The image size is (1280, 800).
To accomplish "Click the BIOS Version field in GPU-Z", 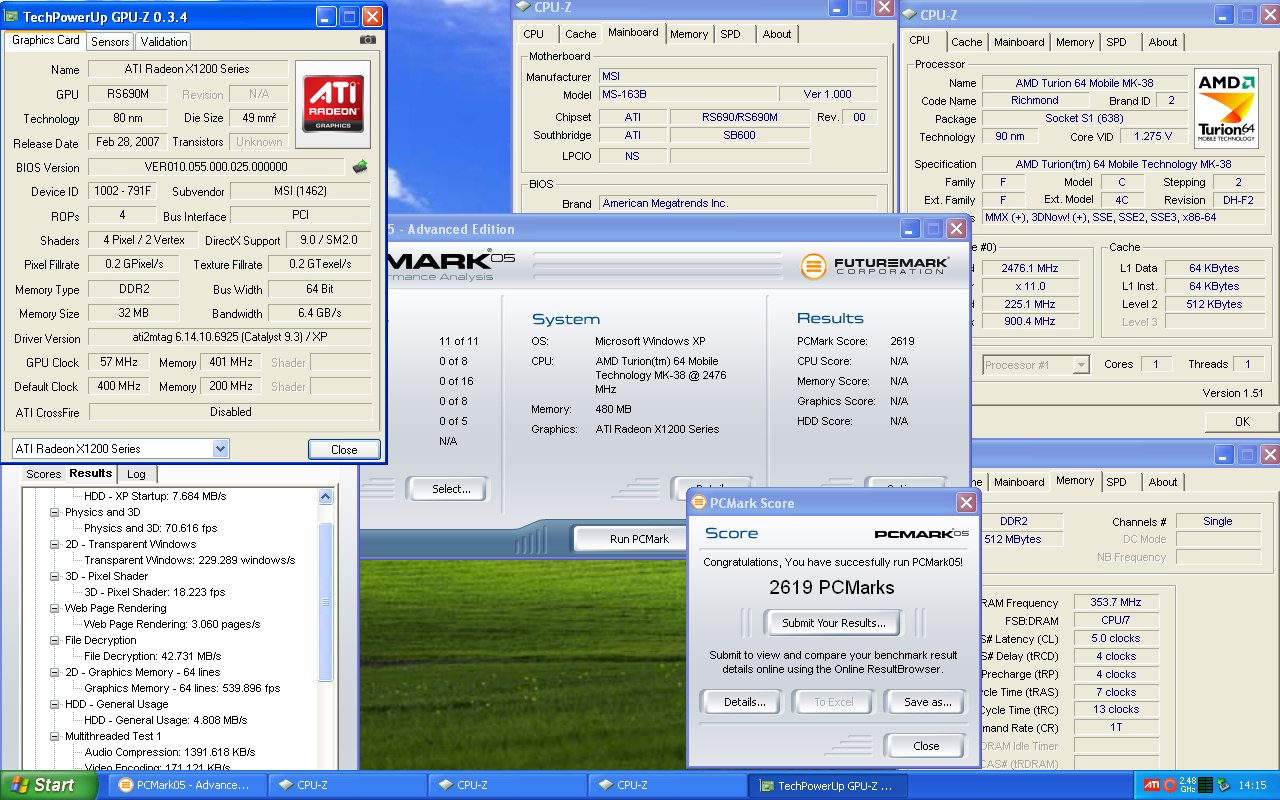I will point(216,167).
